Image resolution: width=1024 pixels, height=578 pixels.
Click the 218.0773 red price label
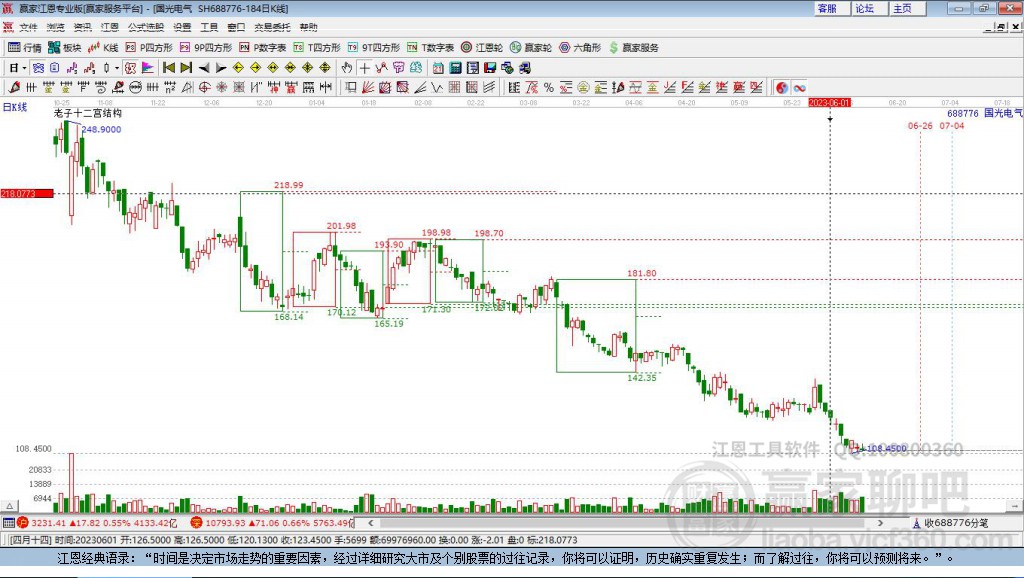pyautogui.click(x=27, y=193)
